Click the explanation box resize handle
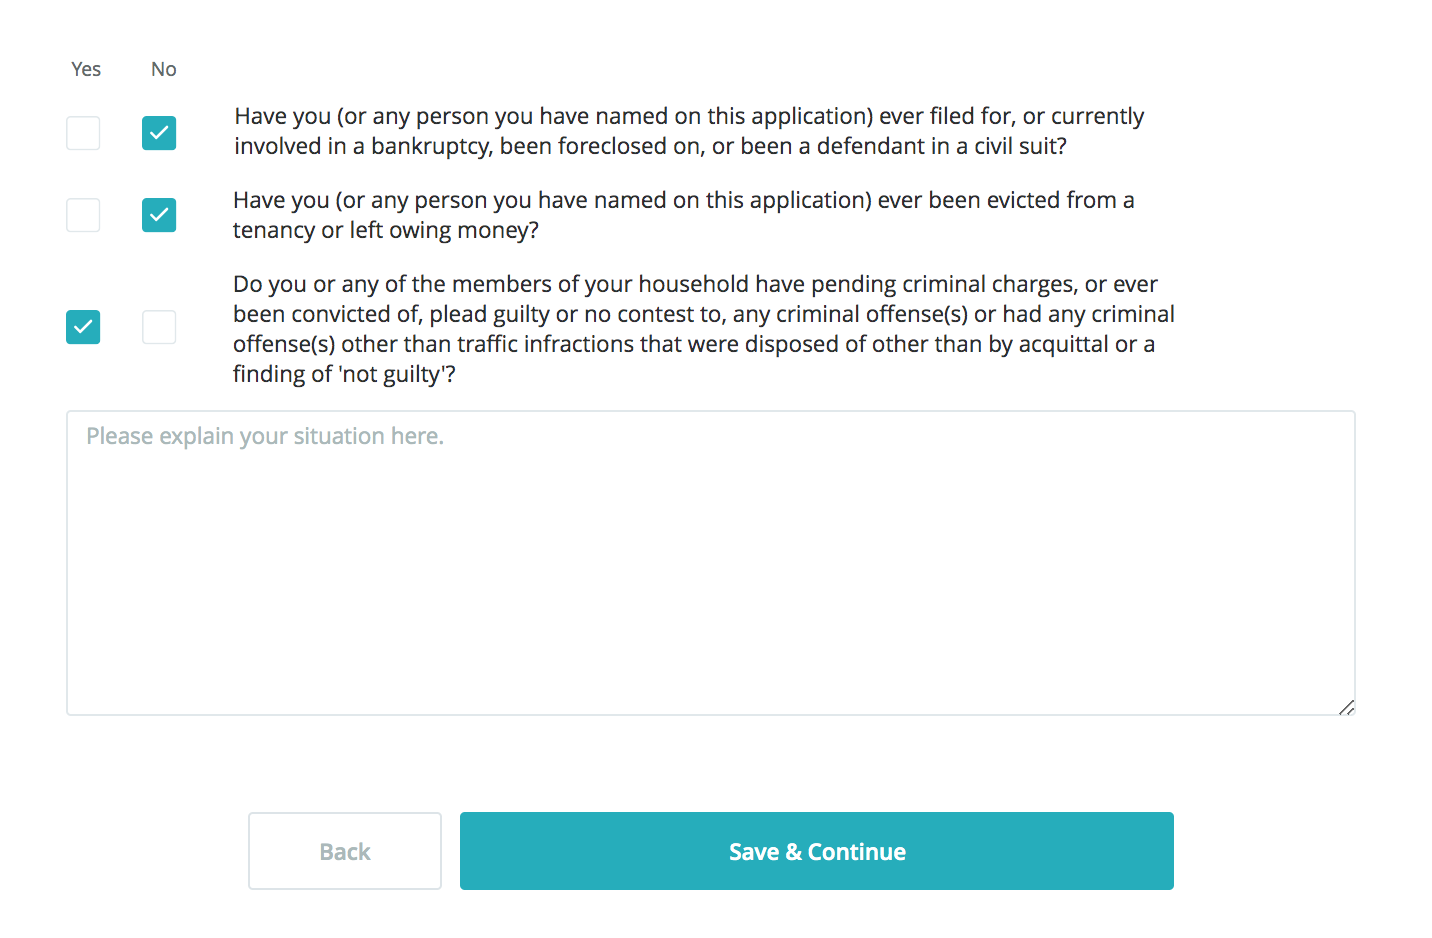 click(1346, 707)
